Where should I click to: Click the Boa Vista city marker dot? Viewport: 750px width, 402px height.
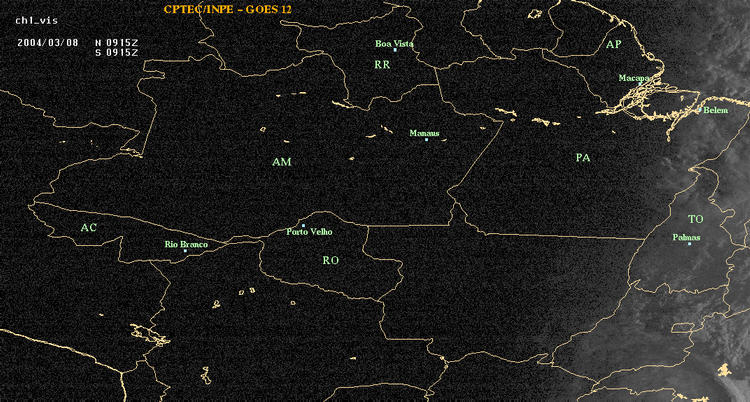pyautogui.click(x=395, y=50)
